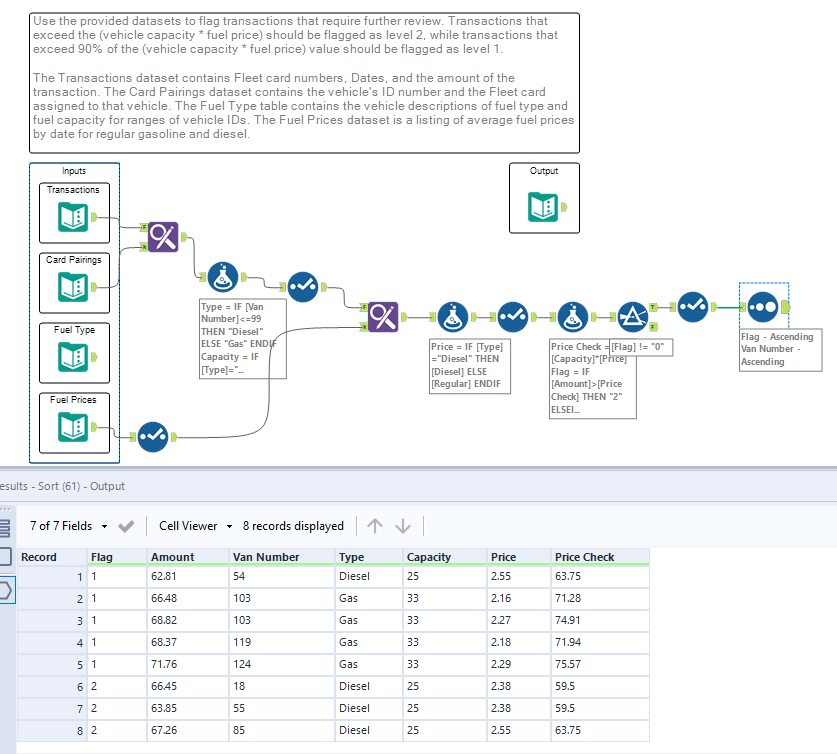837x754 pixels.
Task: Select the 124 Van Number cell
Action: click(282, 664)
